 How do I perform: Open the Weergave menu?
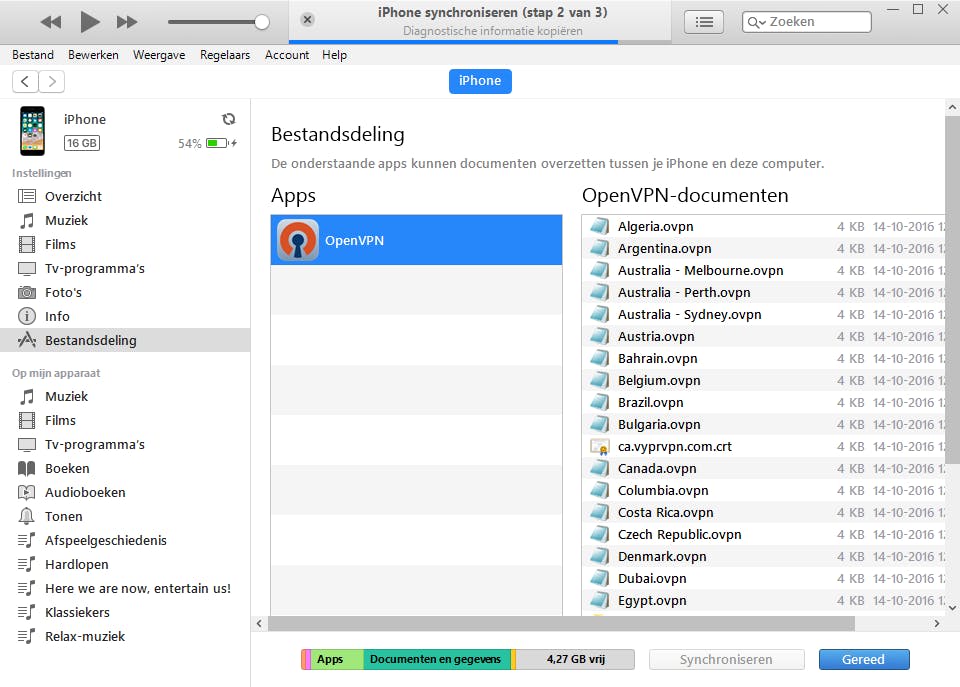pyautogui.click(x=159, y=55)
